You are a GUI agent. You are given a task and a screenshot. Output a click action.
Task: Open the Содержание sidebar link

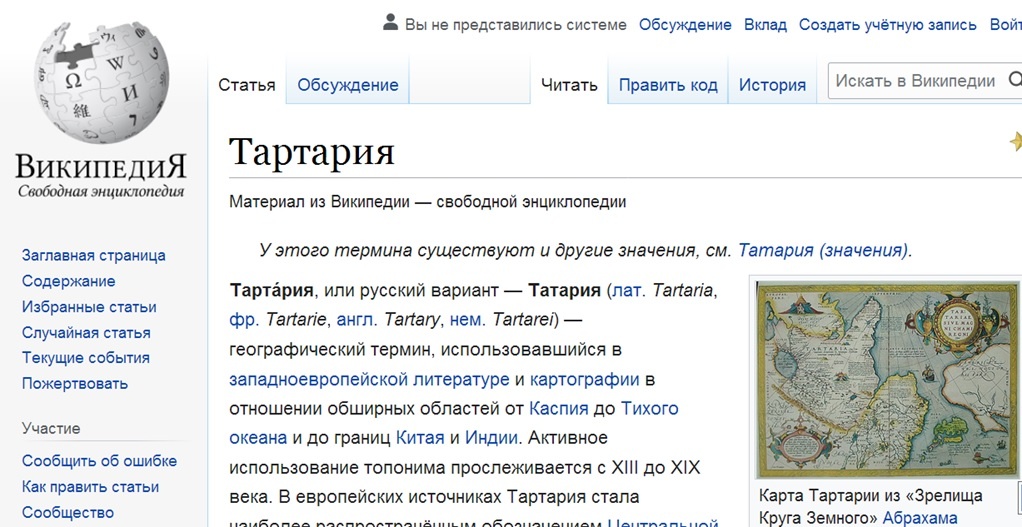(x=68, y=281)
